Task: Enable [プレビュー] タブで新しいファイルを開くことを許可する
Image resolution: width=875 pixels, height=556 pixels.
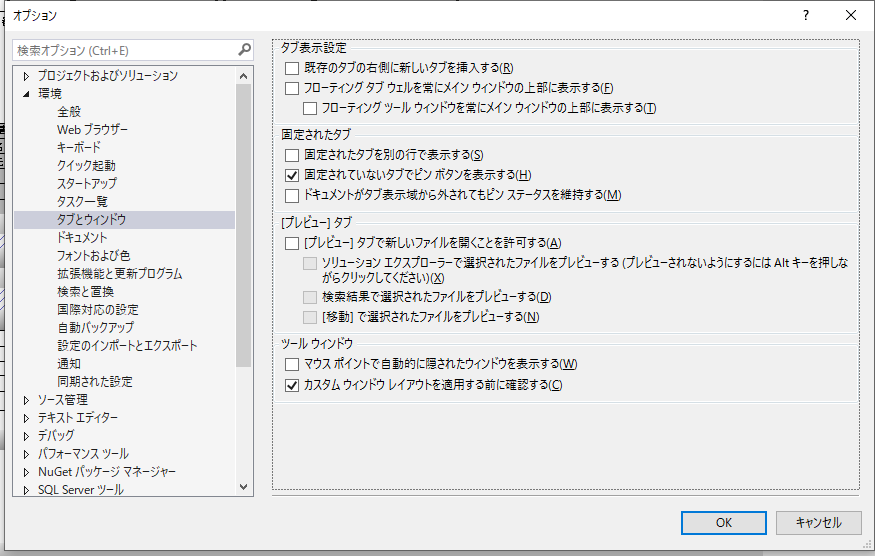Action: 292,243
